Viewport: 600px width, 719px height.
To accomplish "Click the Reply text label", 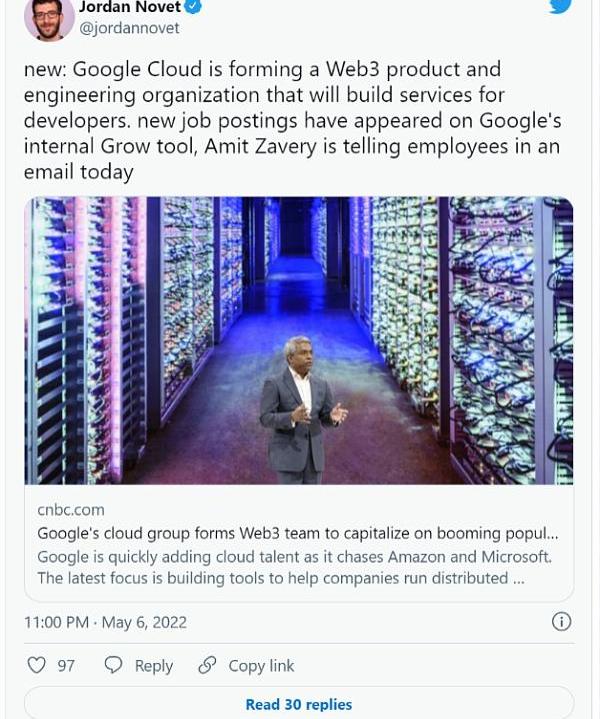I will (x=154, y=665).
